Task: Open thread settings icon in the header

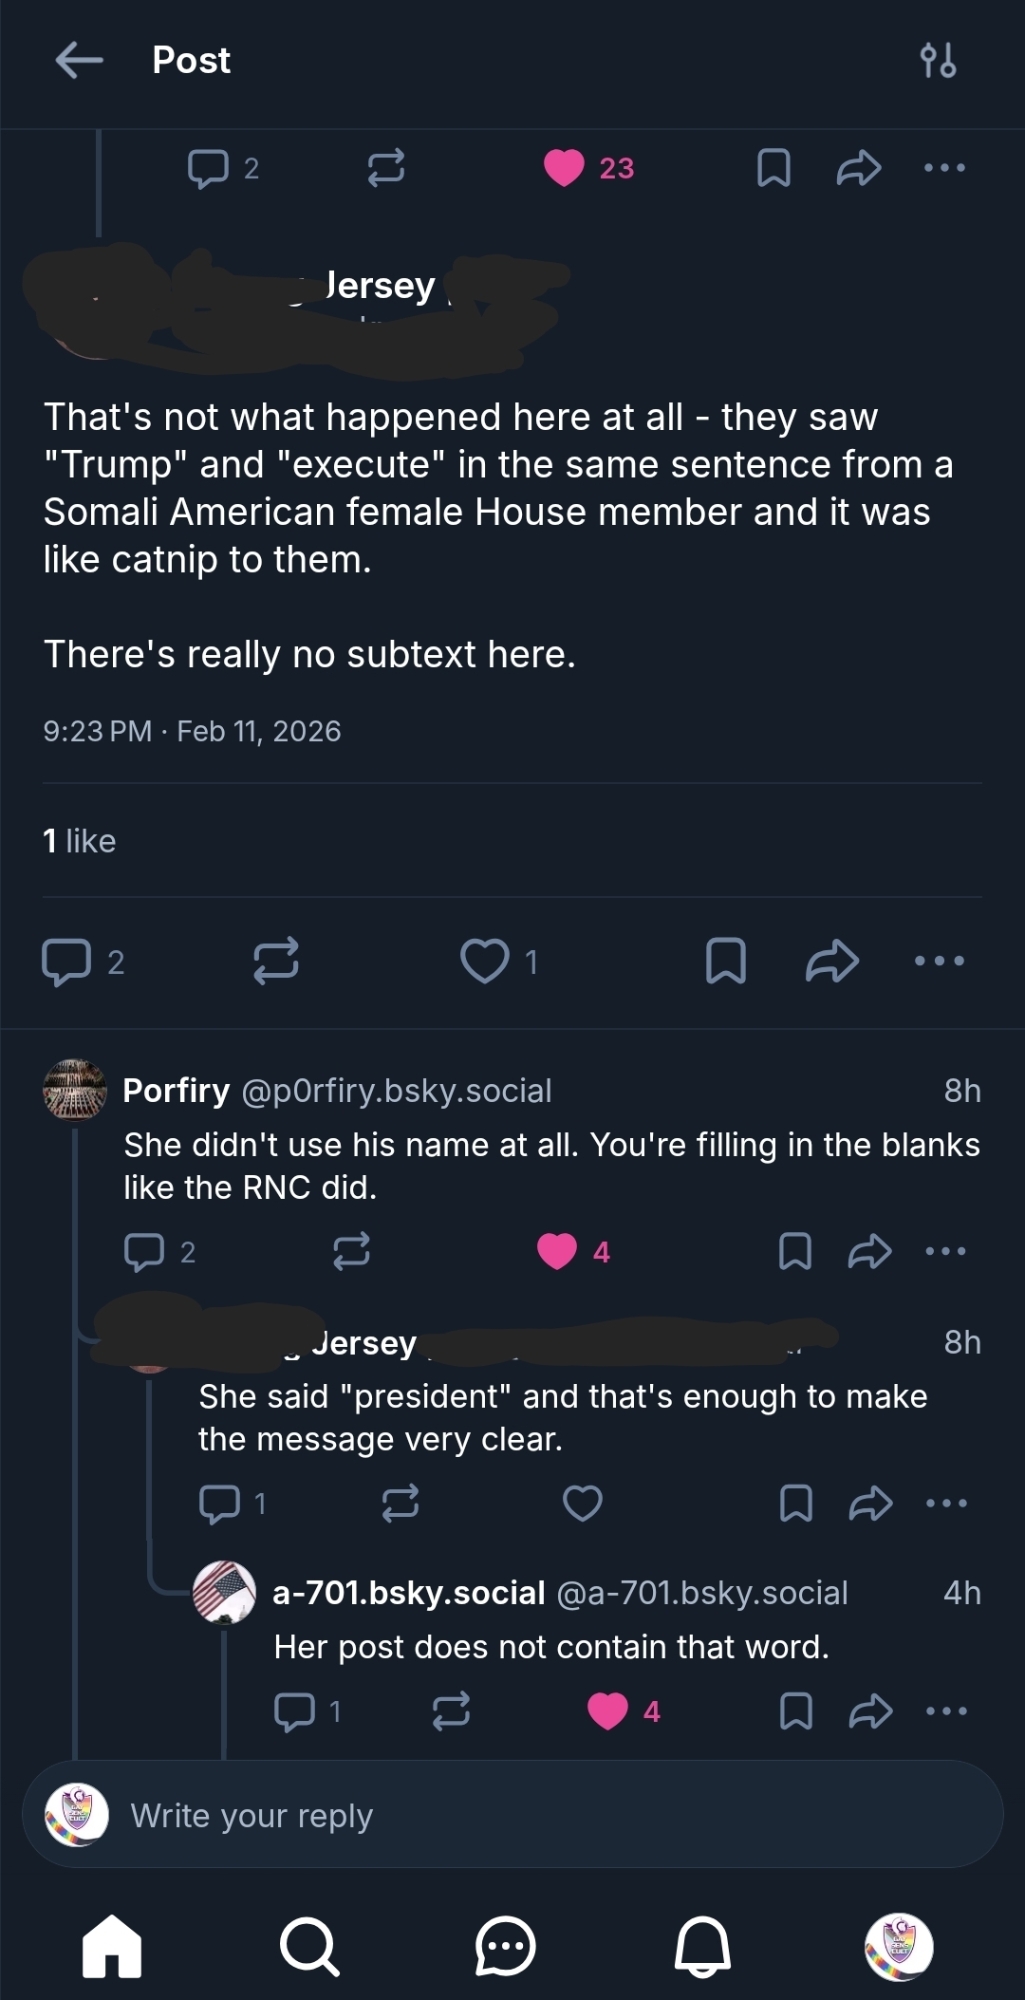Action: (938, 60)
